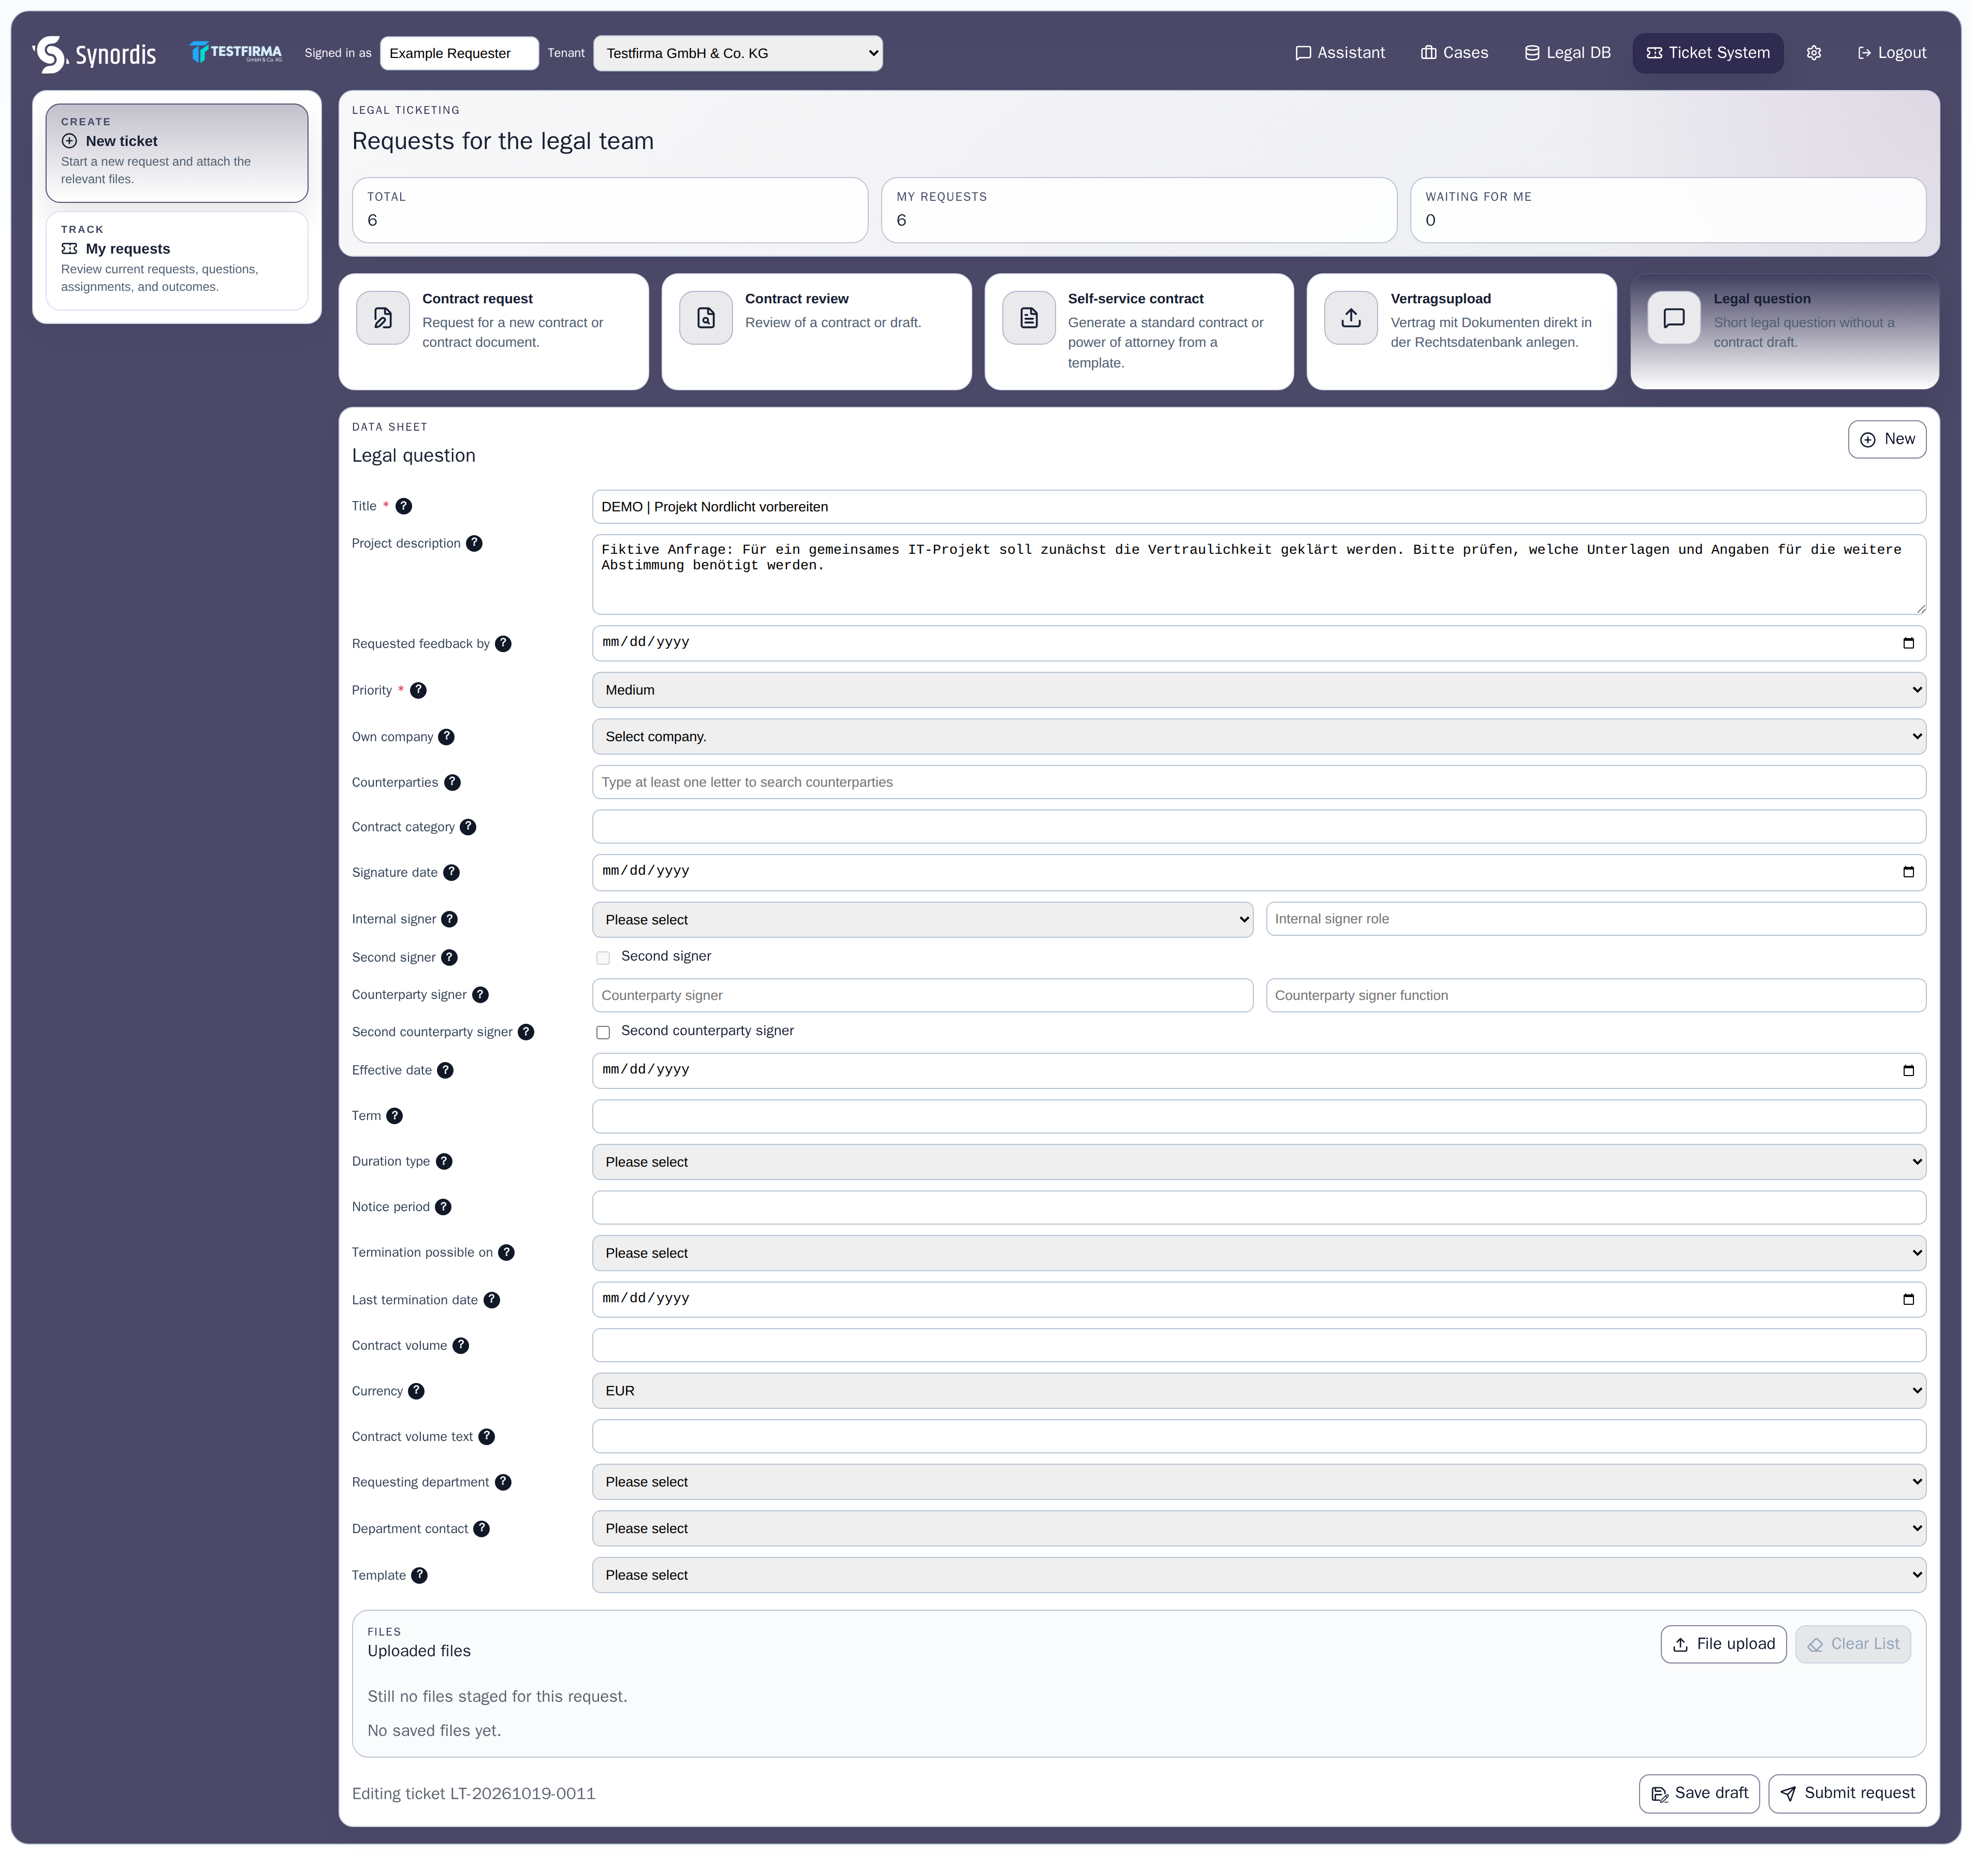Screen dimensions: 1988x1855
Task: Go to Cases in the top navigation
Action: (x=1454, y=53)
